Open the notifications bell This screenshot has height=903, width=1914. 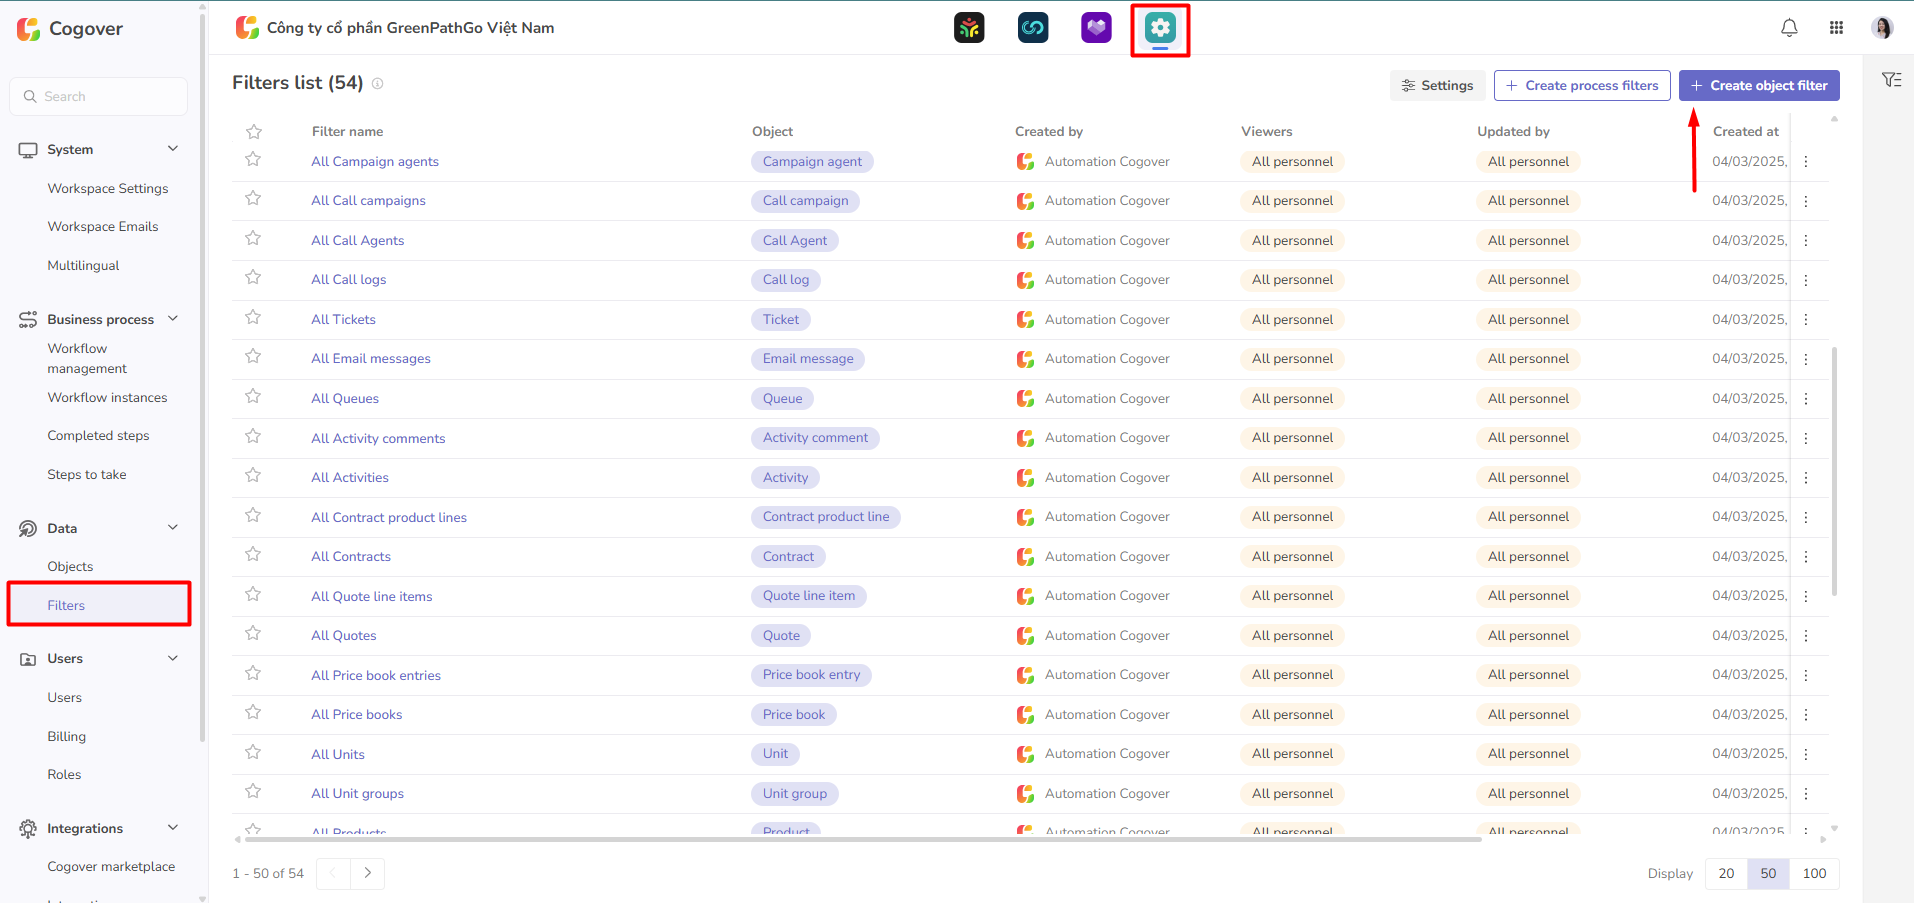click(x=1789, y=28)
